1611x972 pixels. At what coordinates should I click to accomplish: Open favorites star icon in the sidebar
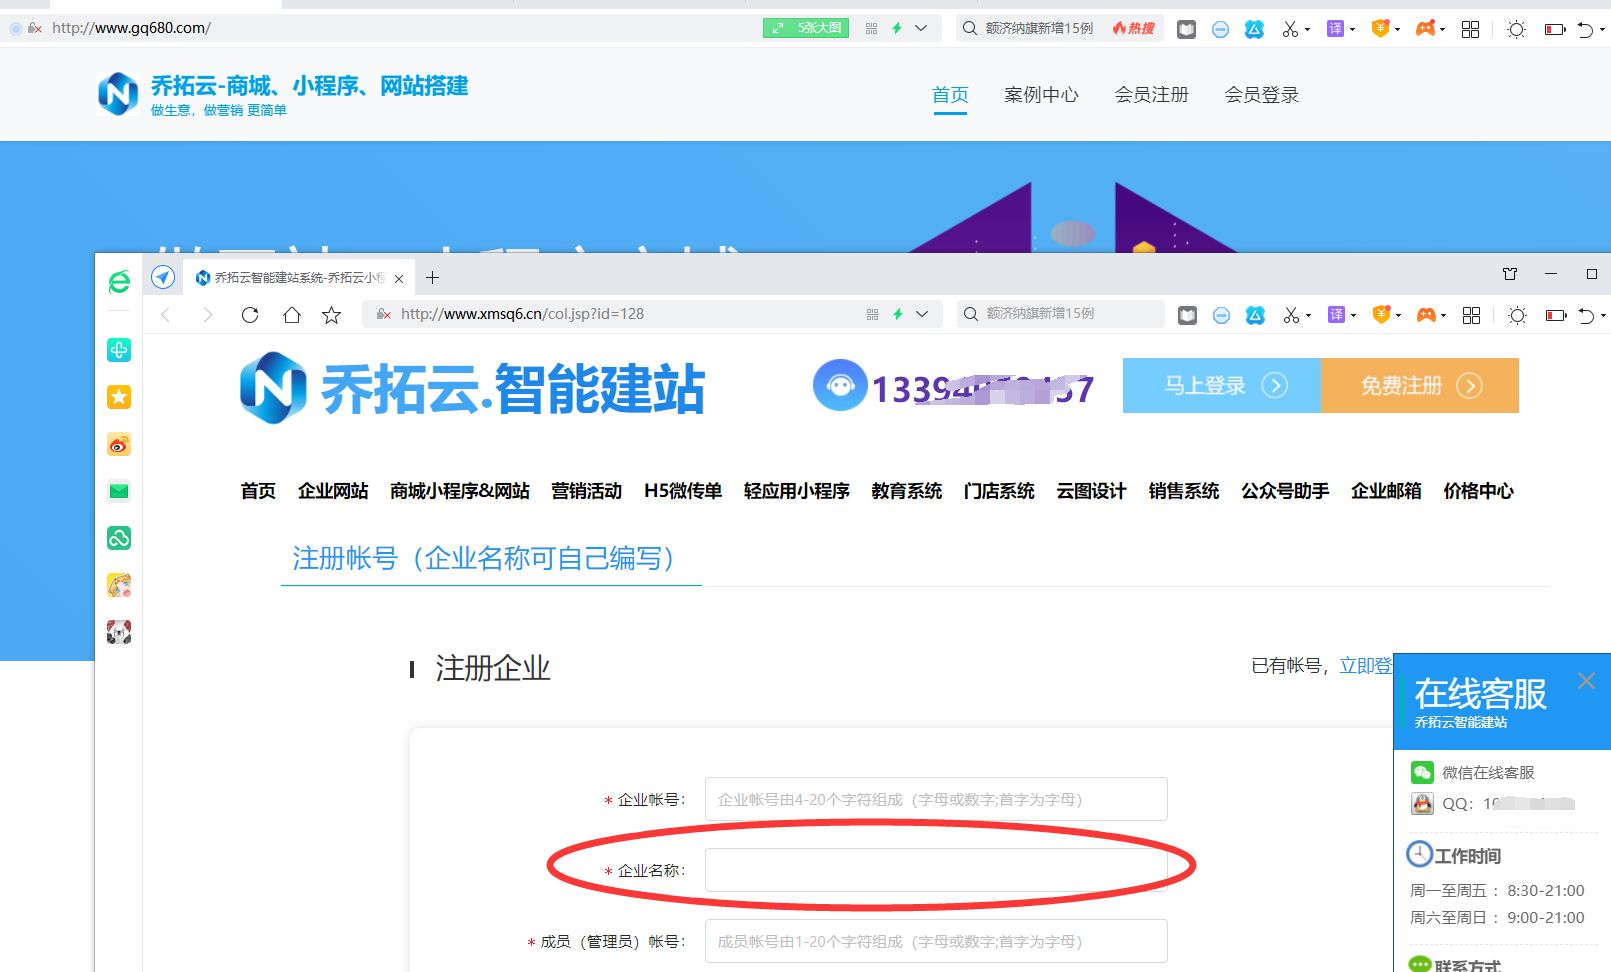119,397
